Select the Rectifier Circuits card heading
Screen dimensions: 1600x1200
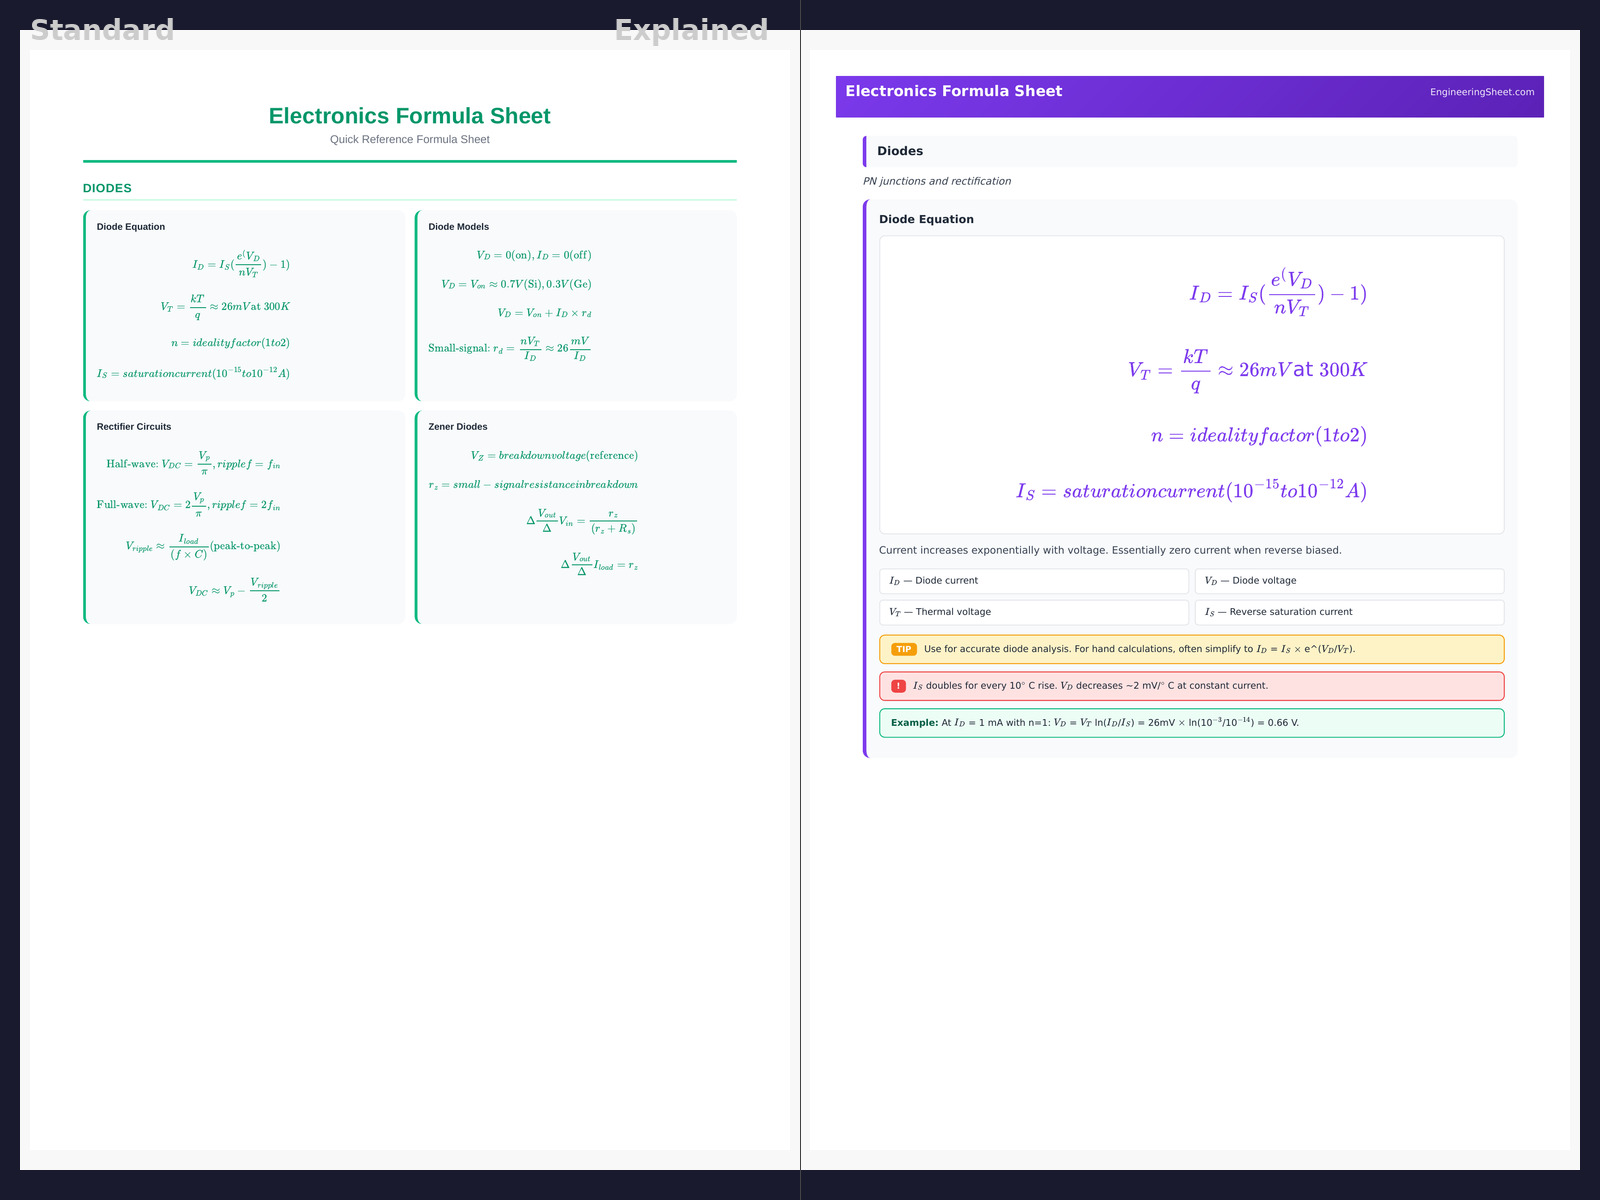pos(134,427)
